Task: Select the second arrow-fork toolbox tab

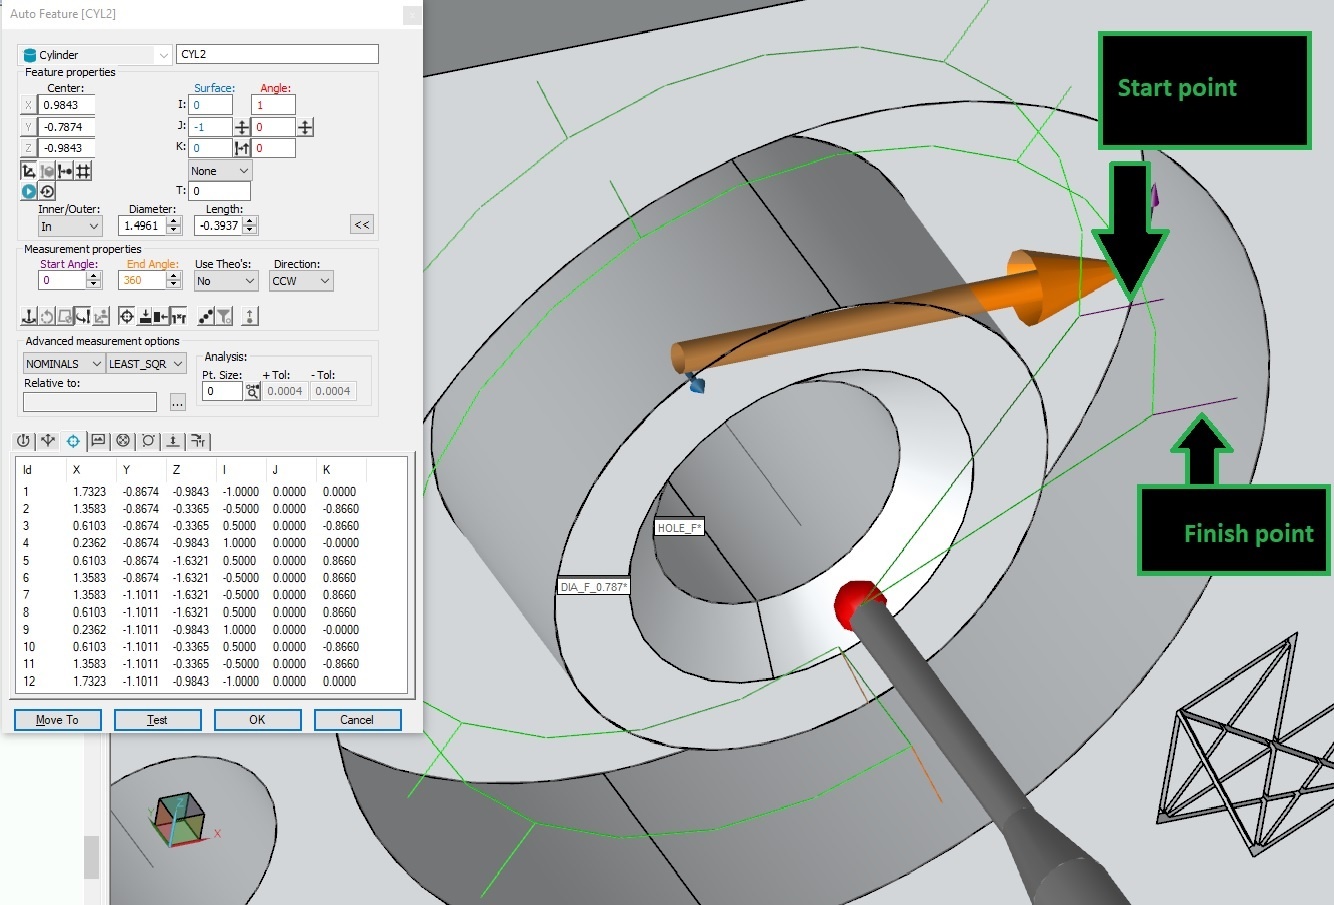Action: point(48,441)
